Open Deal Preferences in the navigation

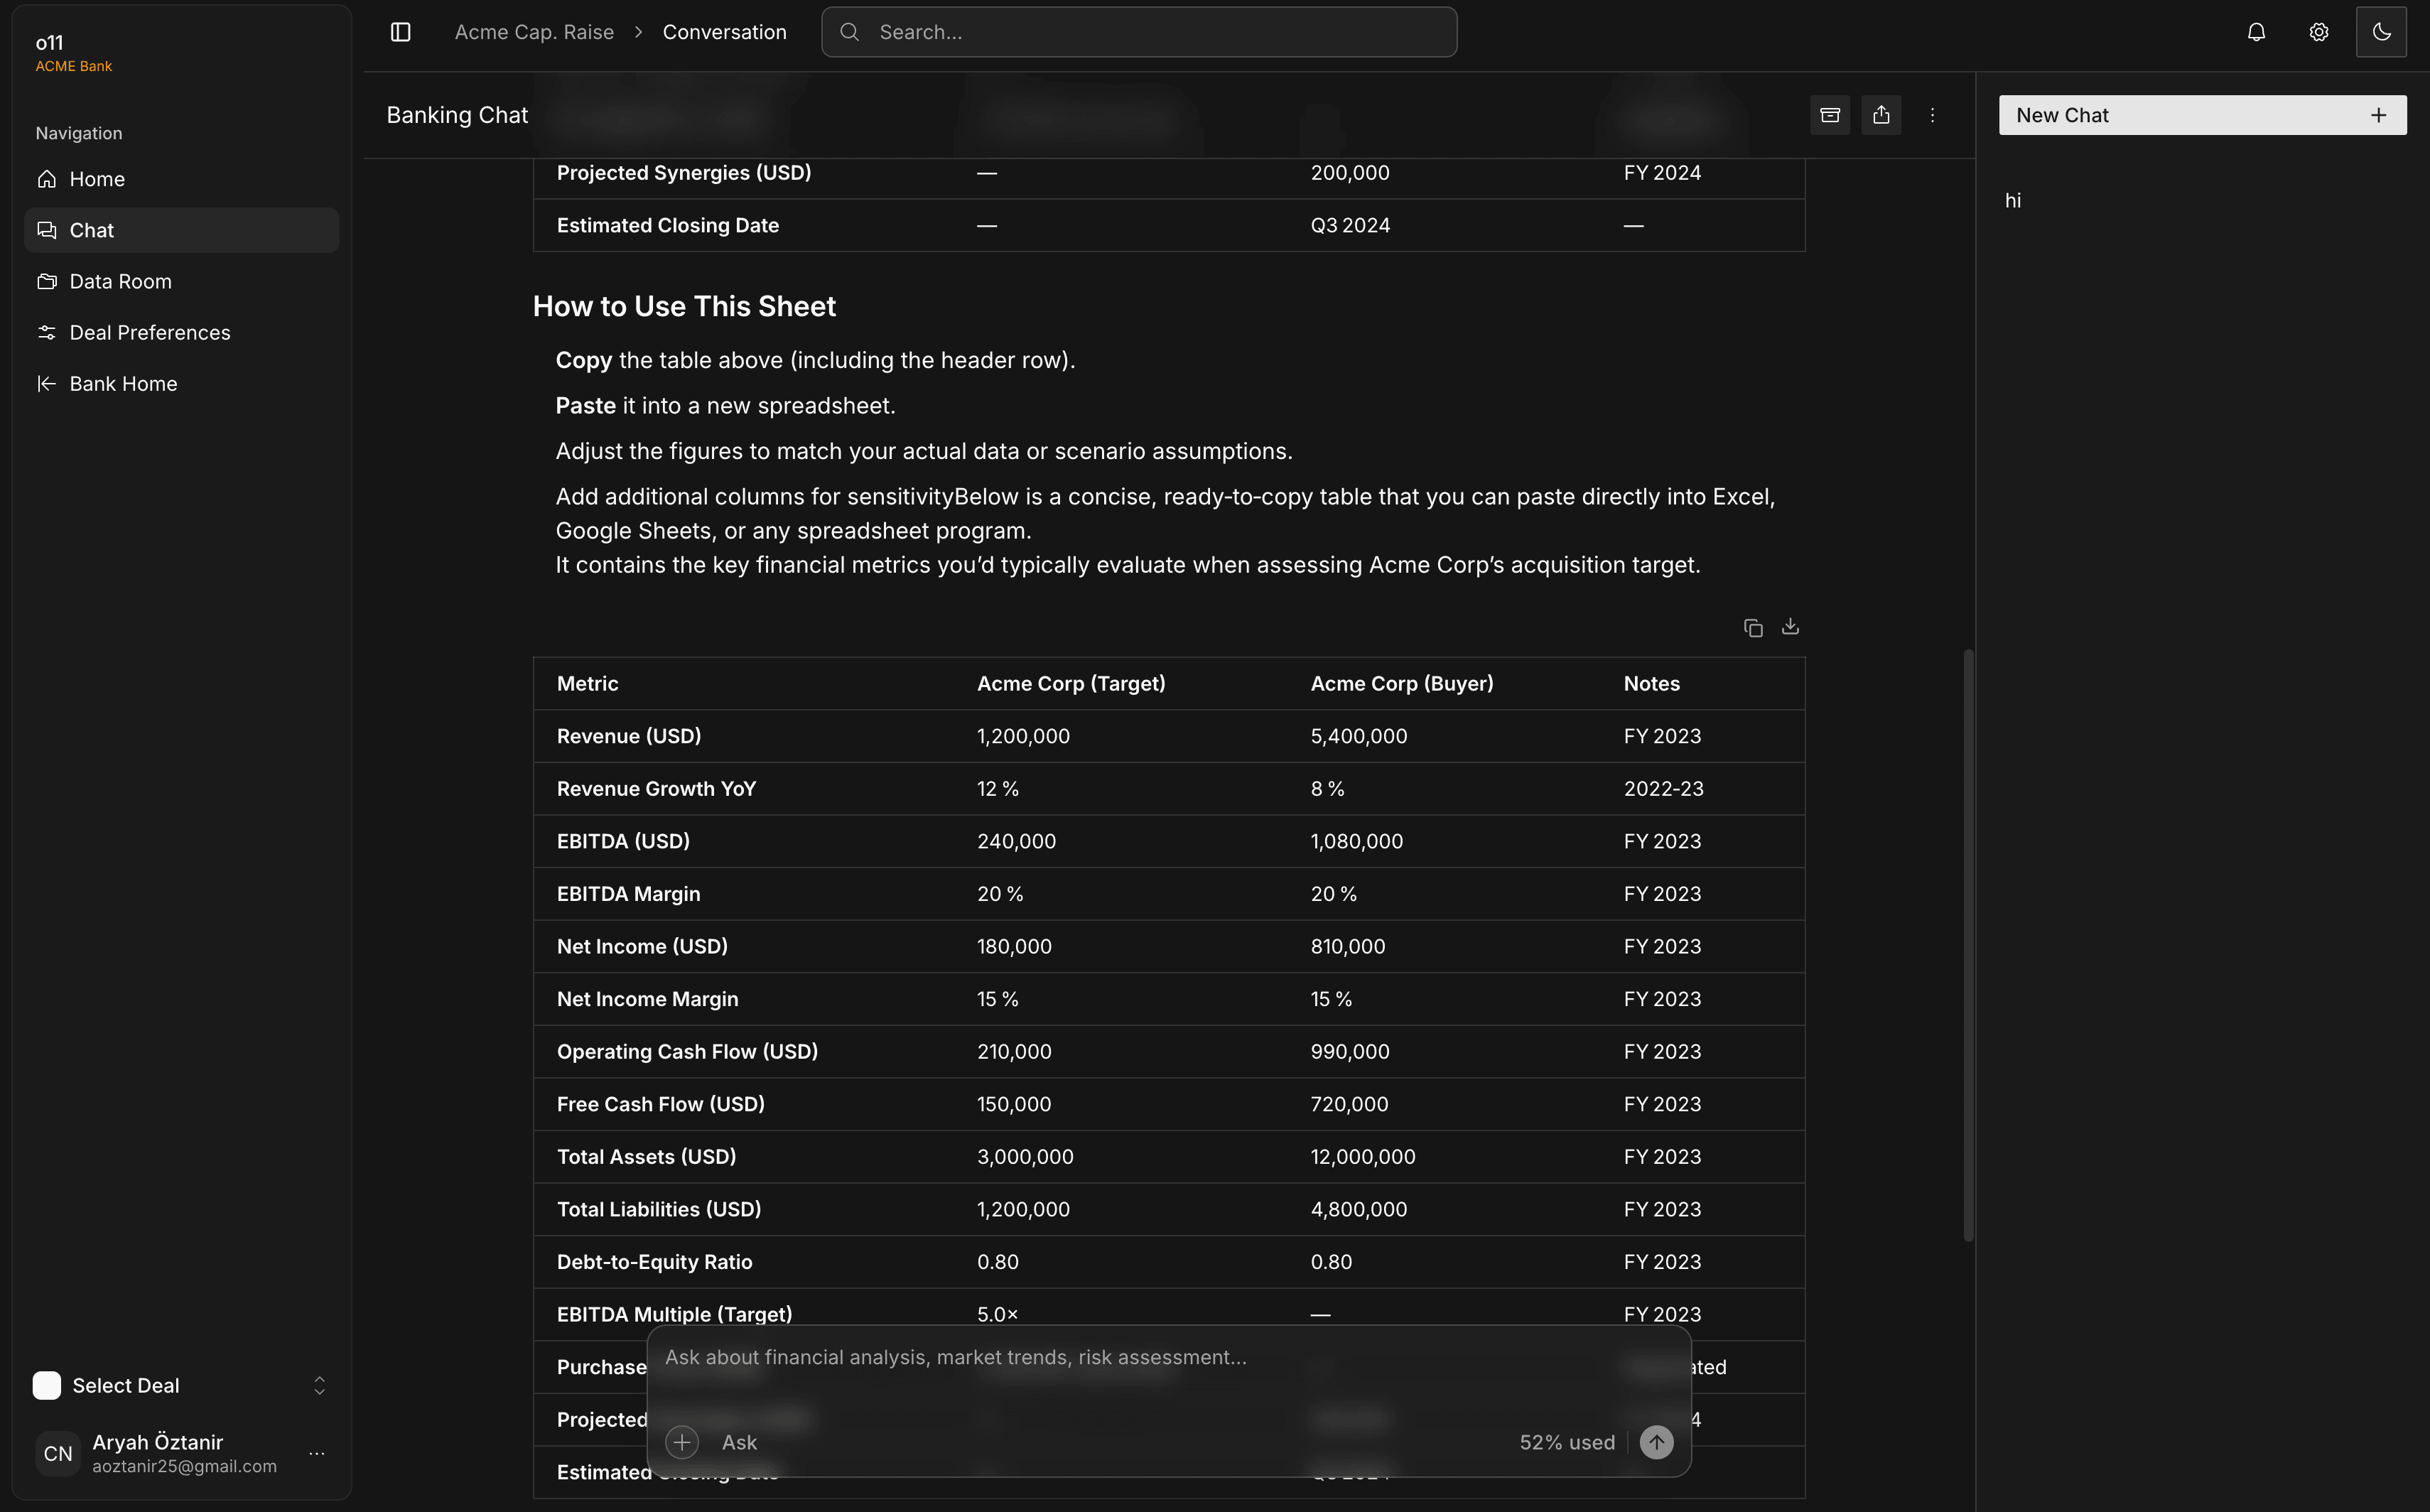click(x=149, y=332)
